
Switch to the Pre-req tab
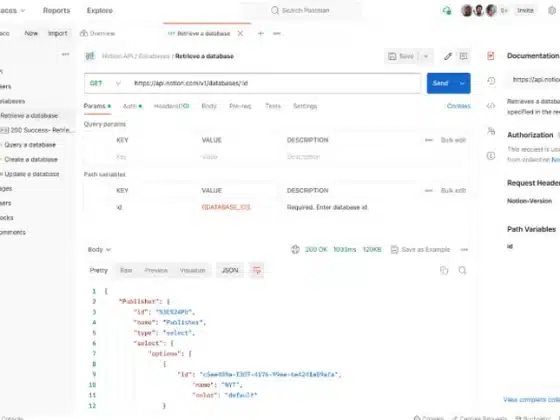(240, 106)
